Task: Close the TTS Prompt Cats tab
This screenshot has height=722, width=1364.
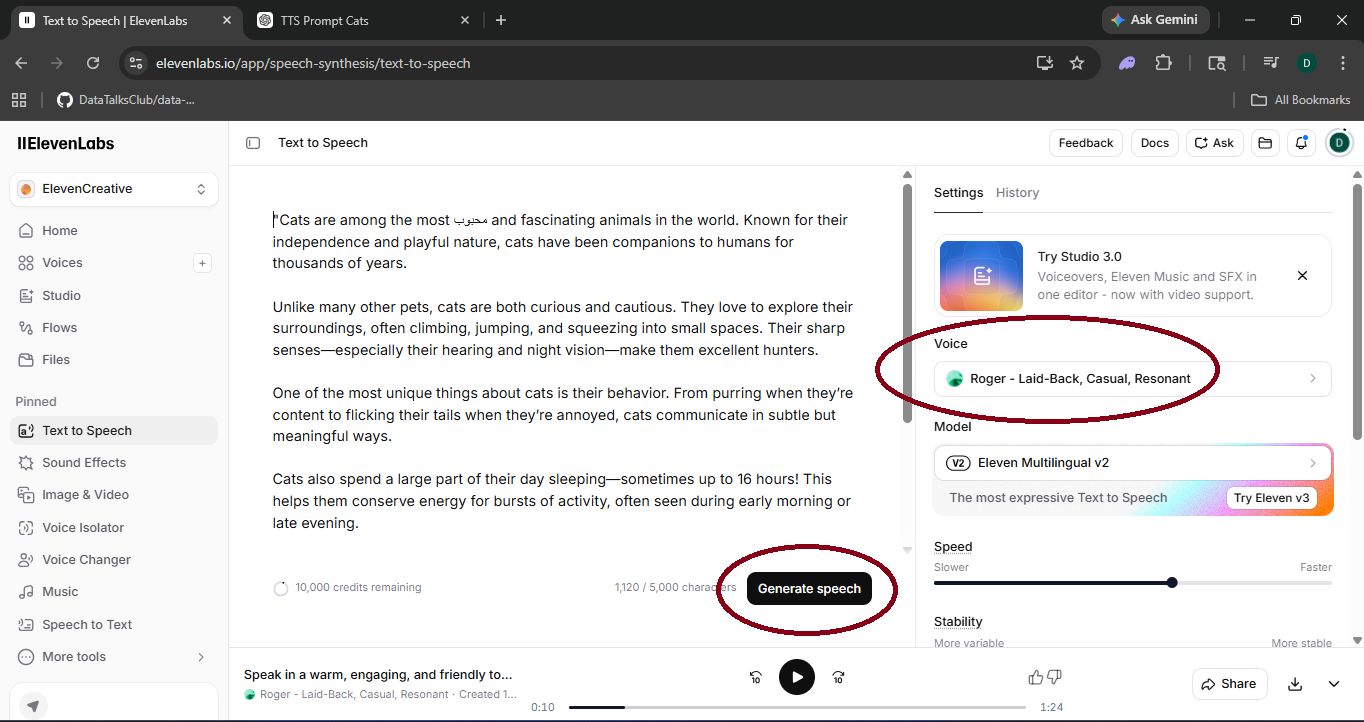Action: click(465, 20)
